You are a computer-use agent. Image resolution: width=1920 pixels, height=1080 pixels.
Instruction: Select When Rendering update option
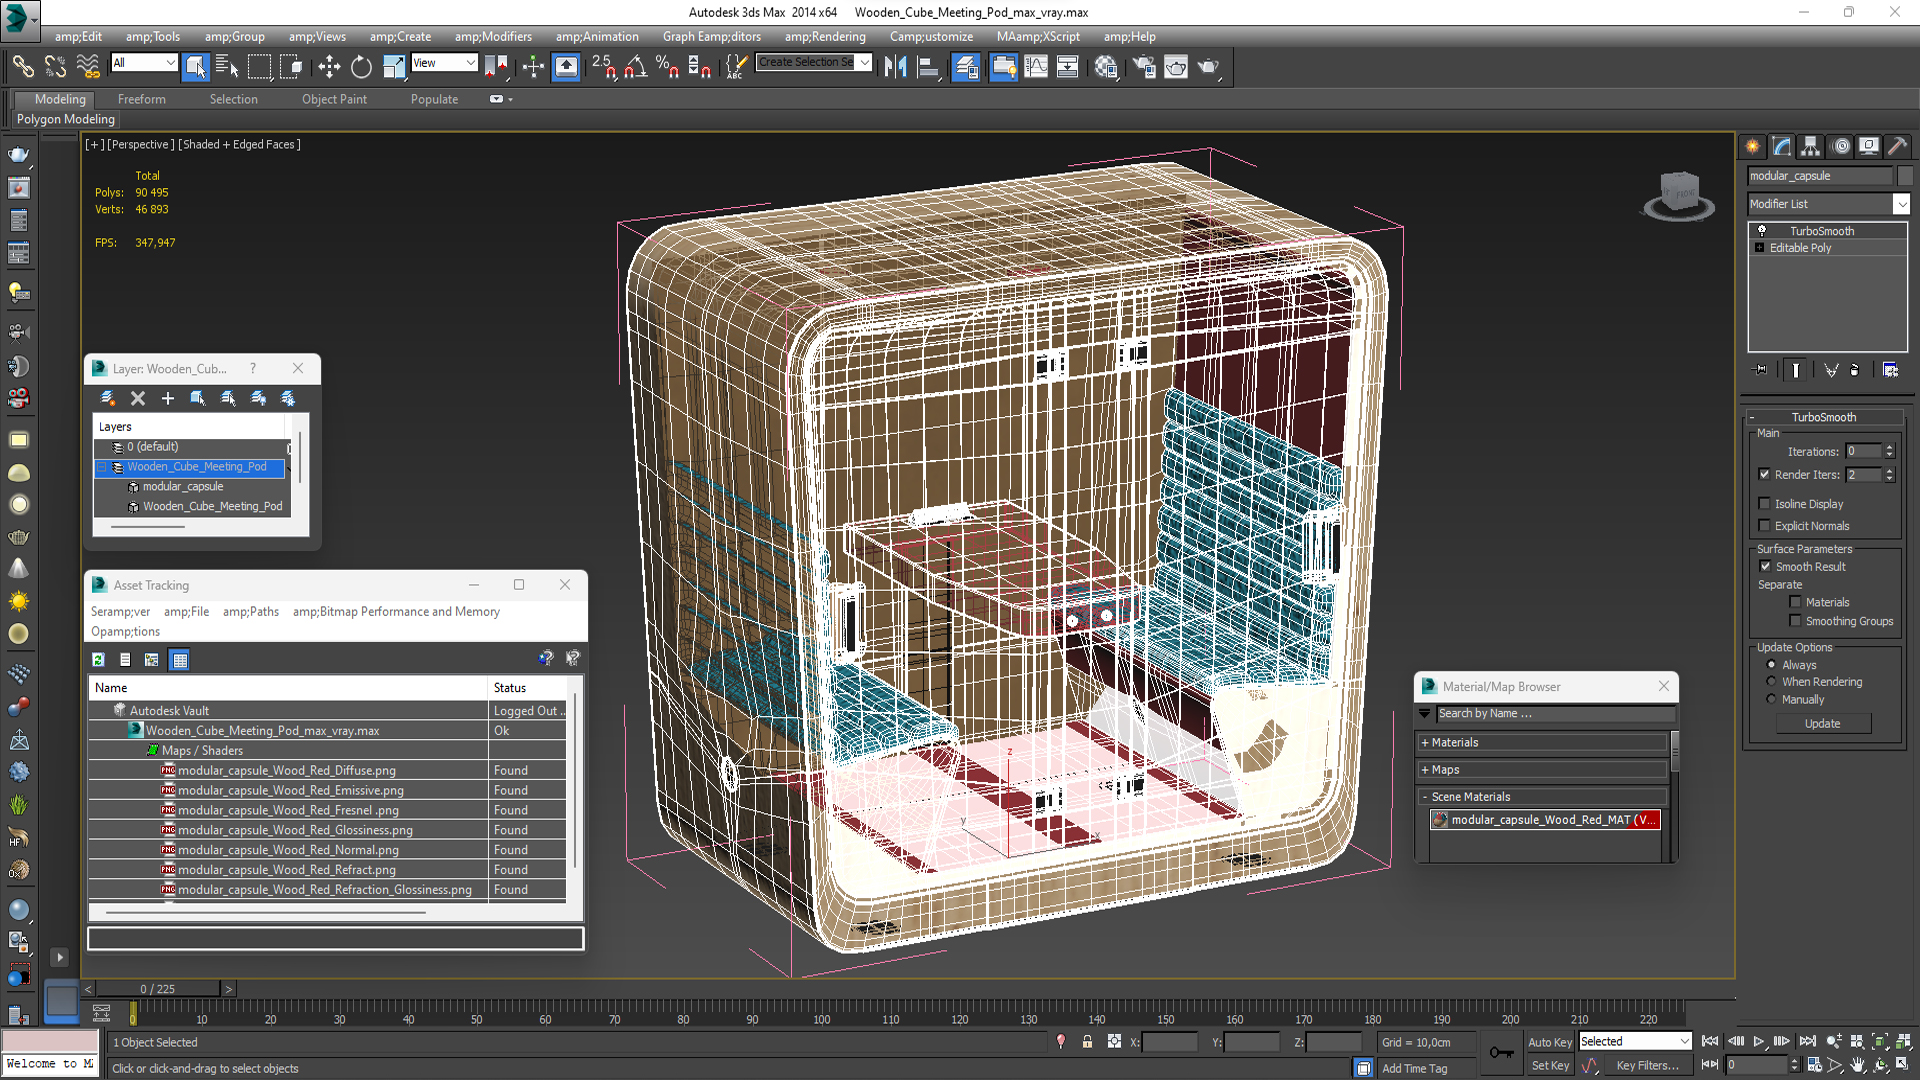1771,682
